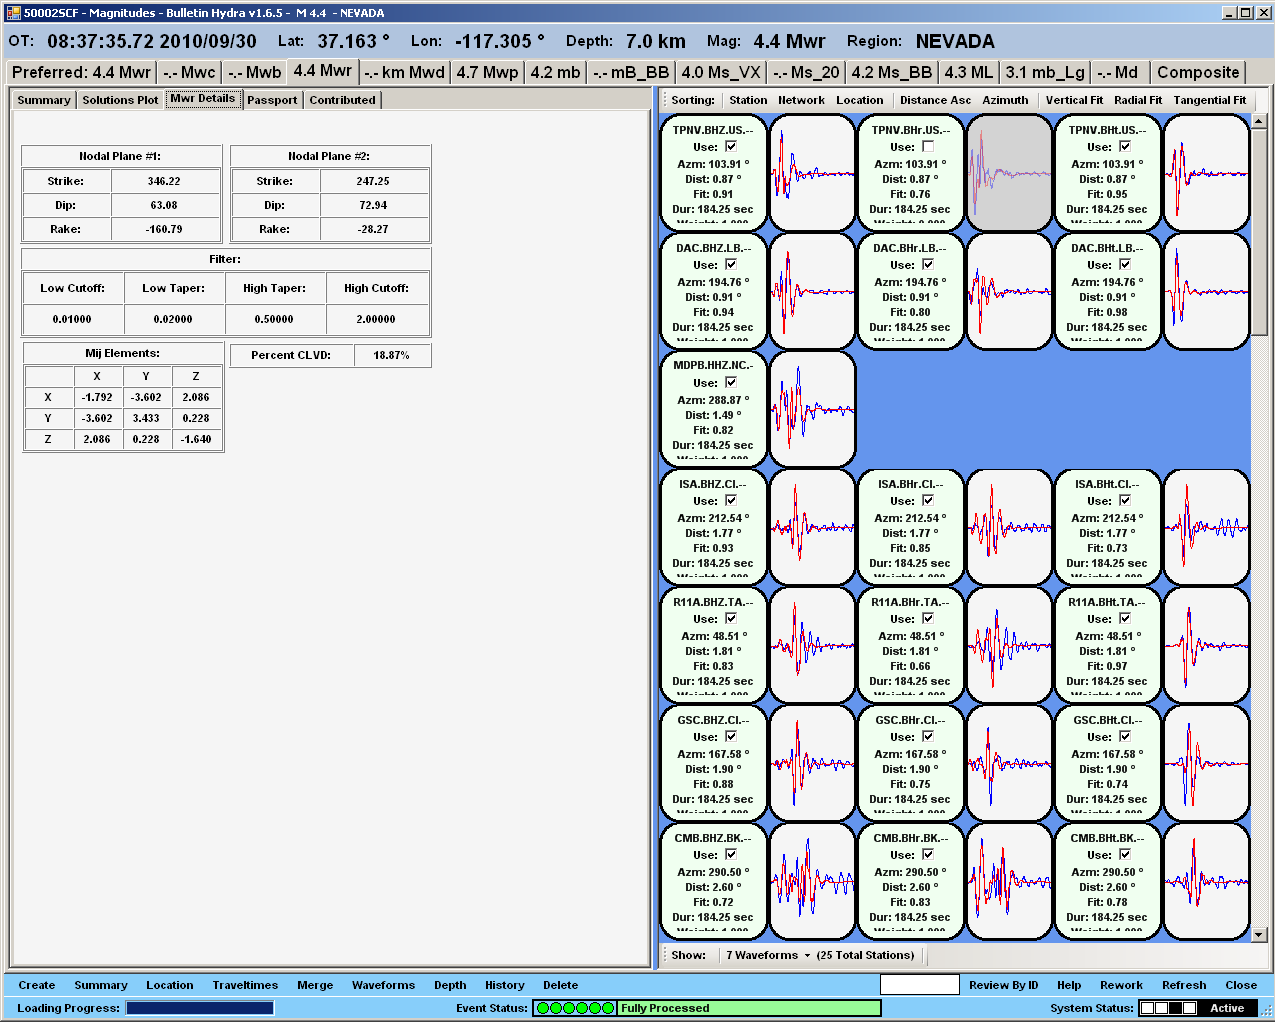The height and width of the screenshot is (1022, 1275).
Task: Click Help in bottom bar
Action: coord(1069,985)
